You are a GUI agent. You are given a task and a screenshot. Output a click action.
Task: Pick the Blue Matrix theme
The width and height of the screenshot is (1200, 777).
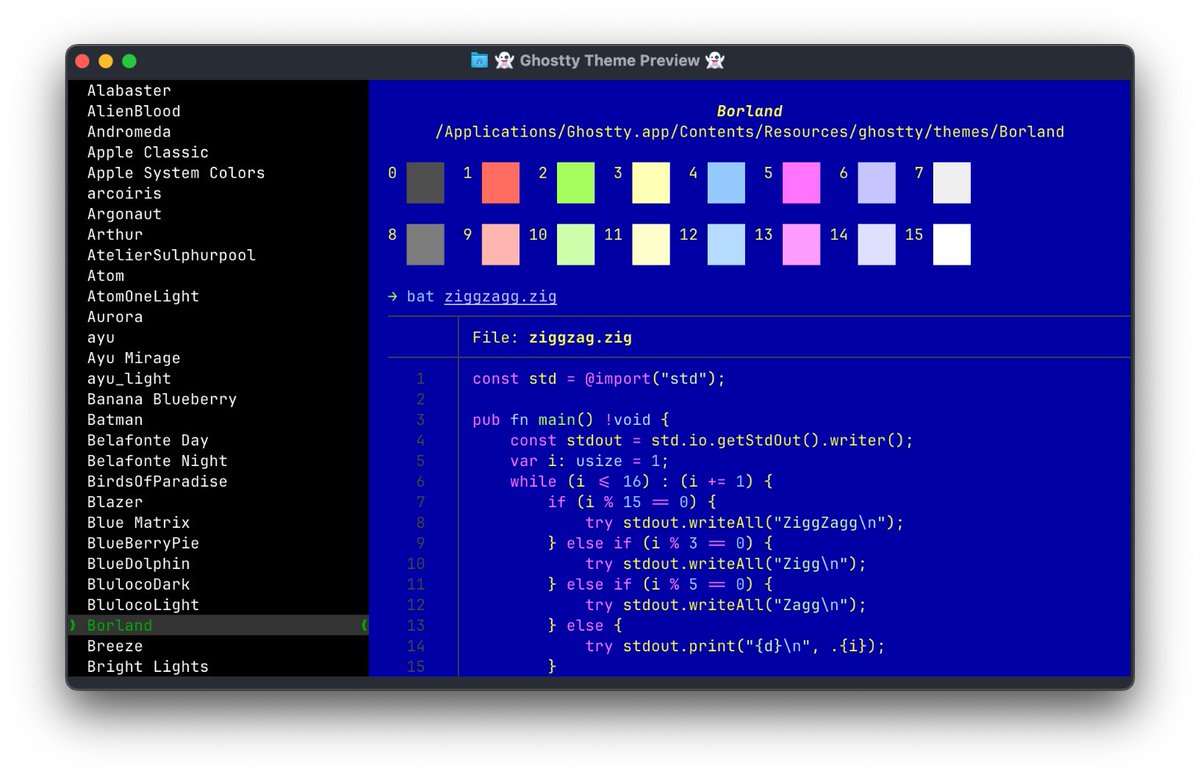tap(138, 523)
